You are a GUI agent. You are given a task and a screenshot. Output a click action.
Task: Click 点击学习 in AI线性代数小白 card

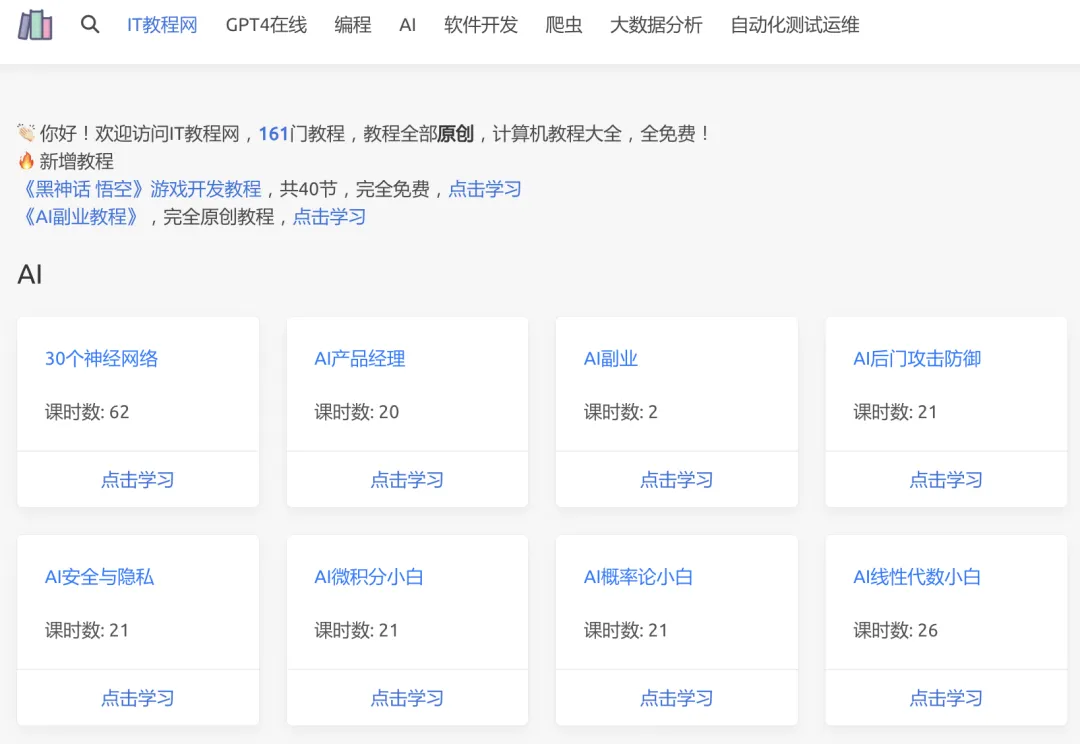pyautogui.click(x=946, y=699)
